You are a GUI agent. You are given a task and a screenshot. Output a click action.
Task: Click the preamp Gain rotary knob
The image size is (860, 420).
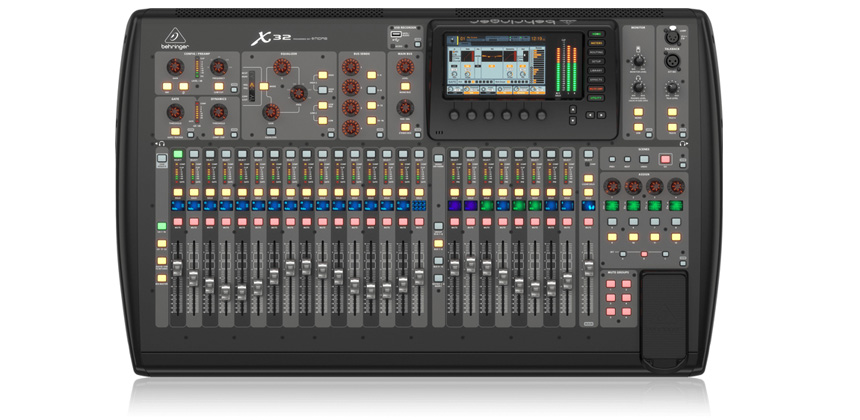coord(175,67)
